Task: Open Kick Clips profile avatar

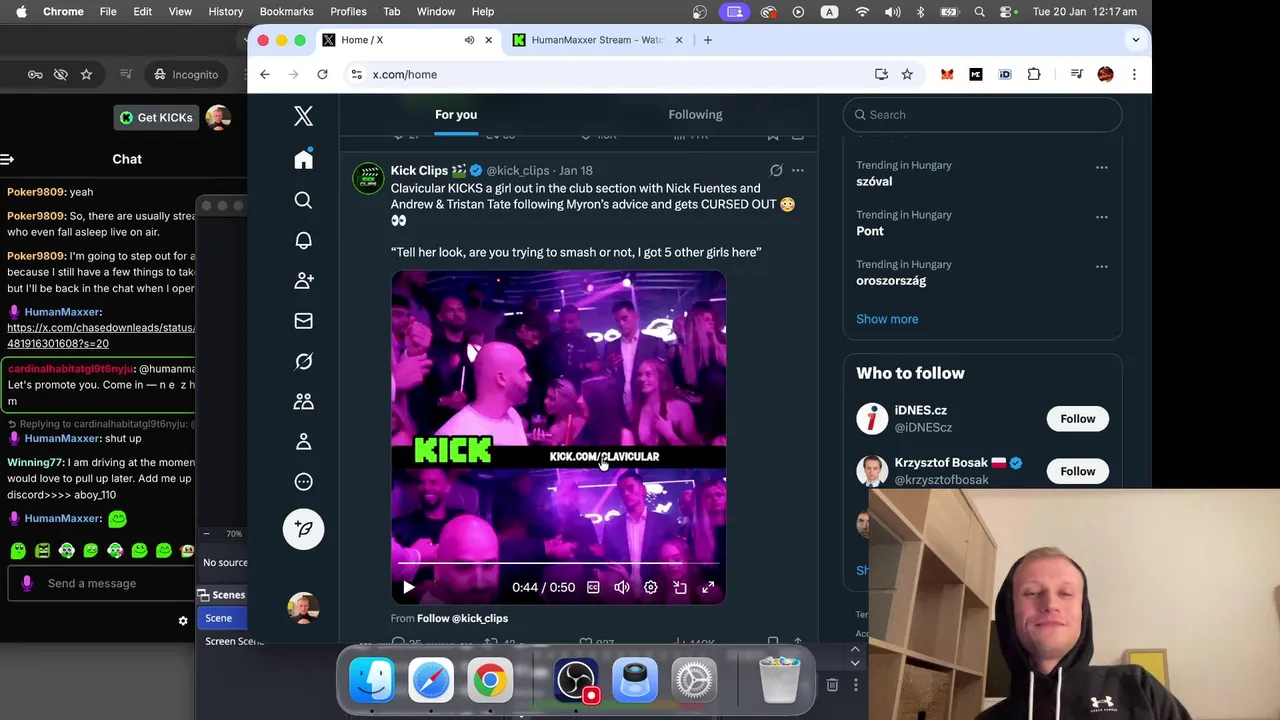Action: tap(368, 178)
